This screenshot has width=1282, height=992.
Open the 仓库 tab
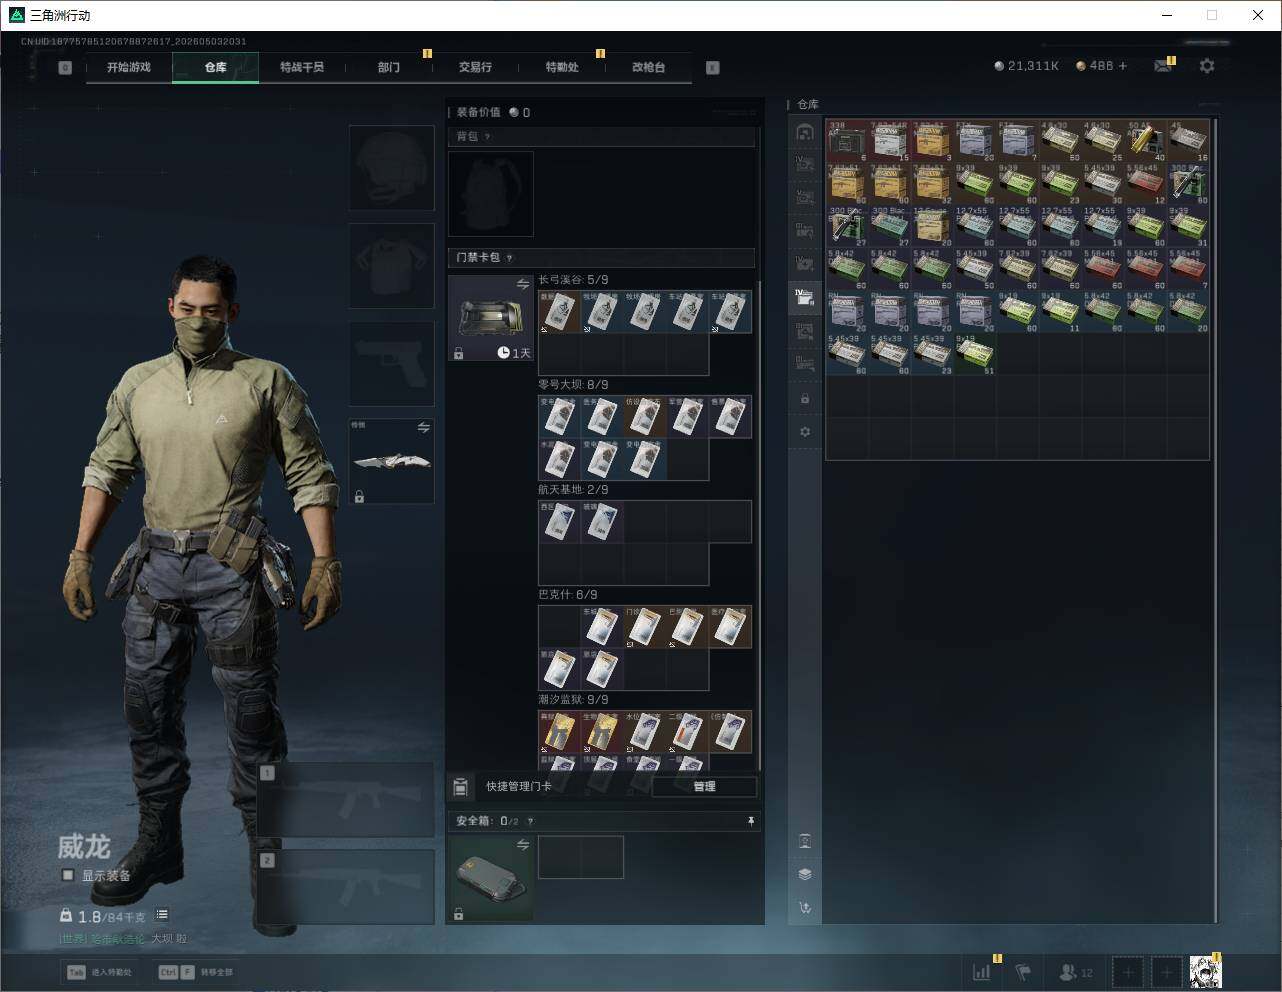tap(216, 68)
